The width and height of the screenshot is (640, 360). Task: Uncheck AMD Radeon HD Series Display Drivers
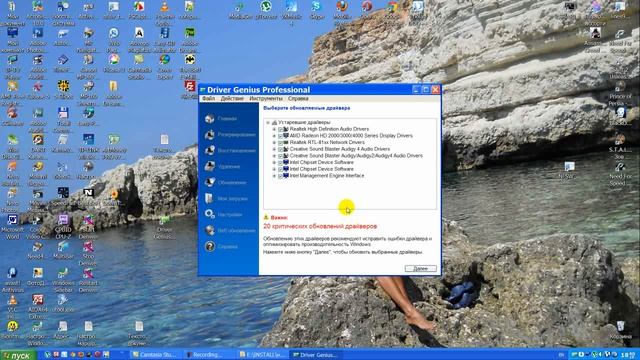280,136
